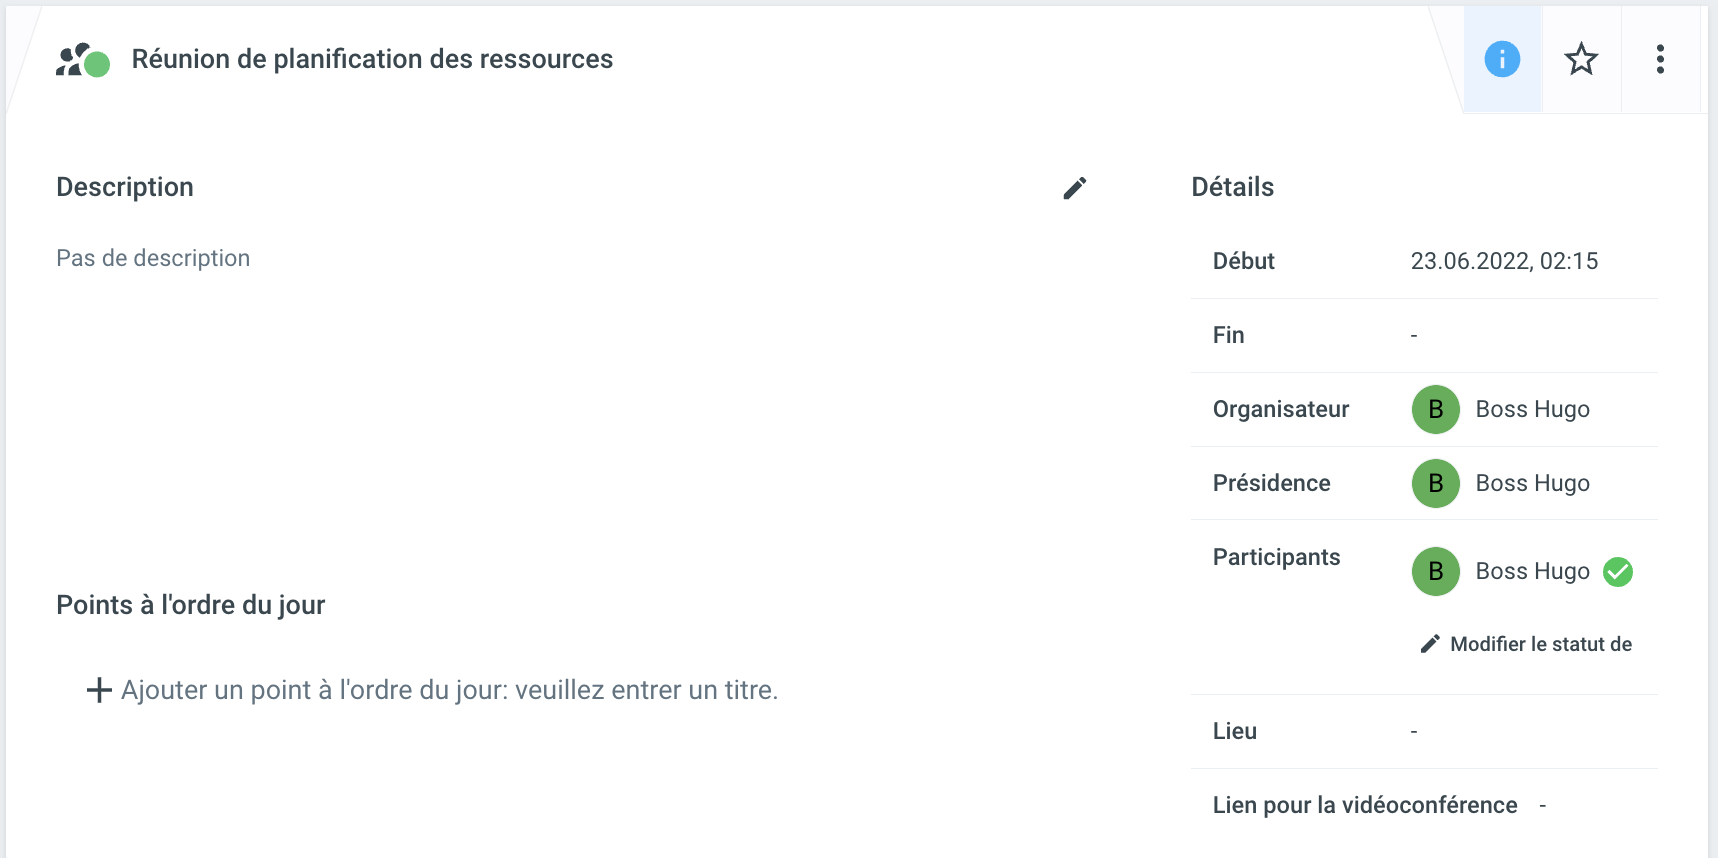Click Pas de description placeholder text
1718x858 pixels.
[x=153, y=258]
